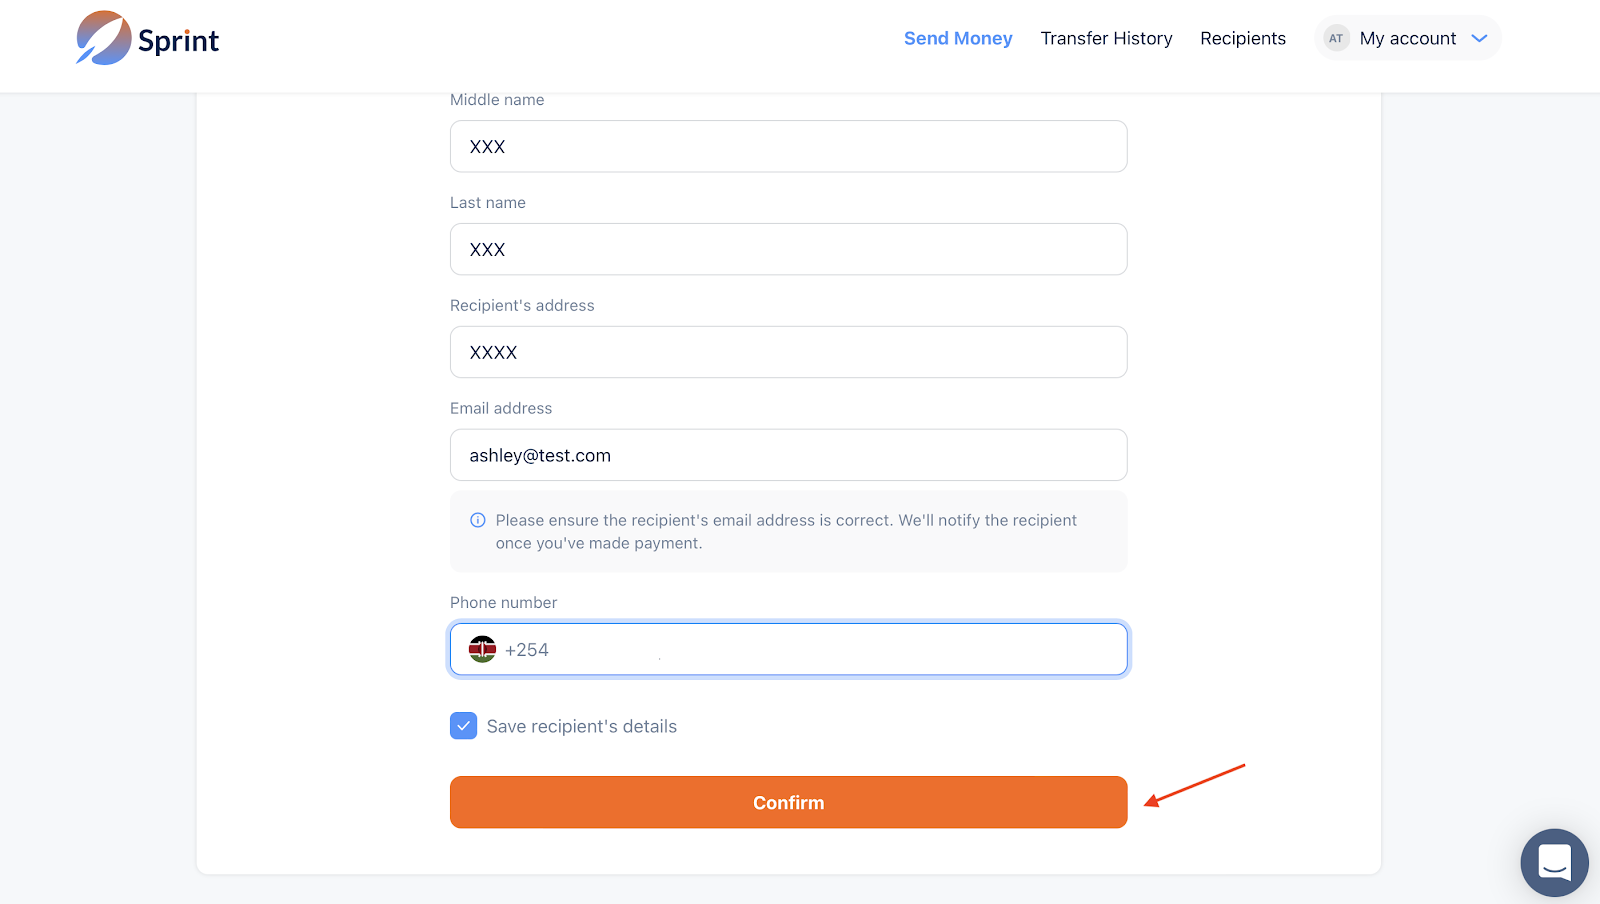Expand the My account chevron
1600x904 pixels.
1480,38
